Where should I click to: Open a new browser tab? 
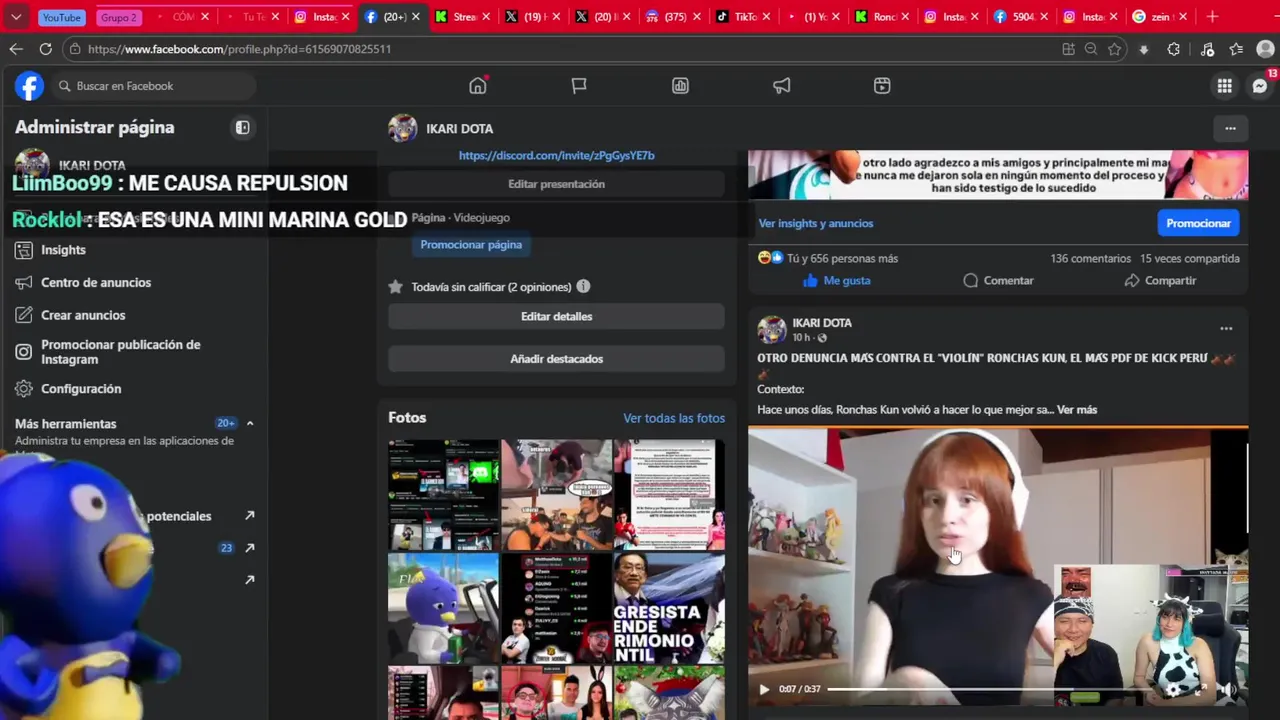(x=1212, y=17)
